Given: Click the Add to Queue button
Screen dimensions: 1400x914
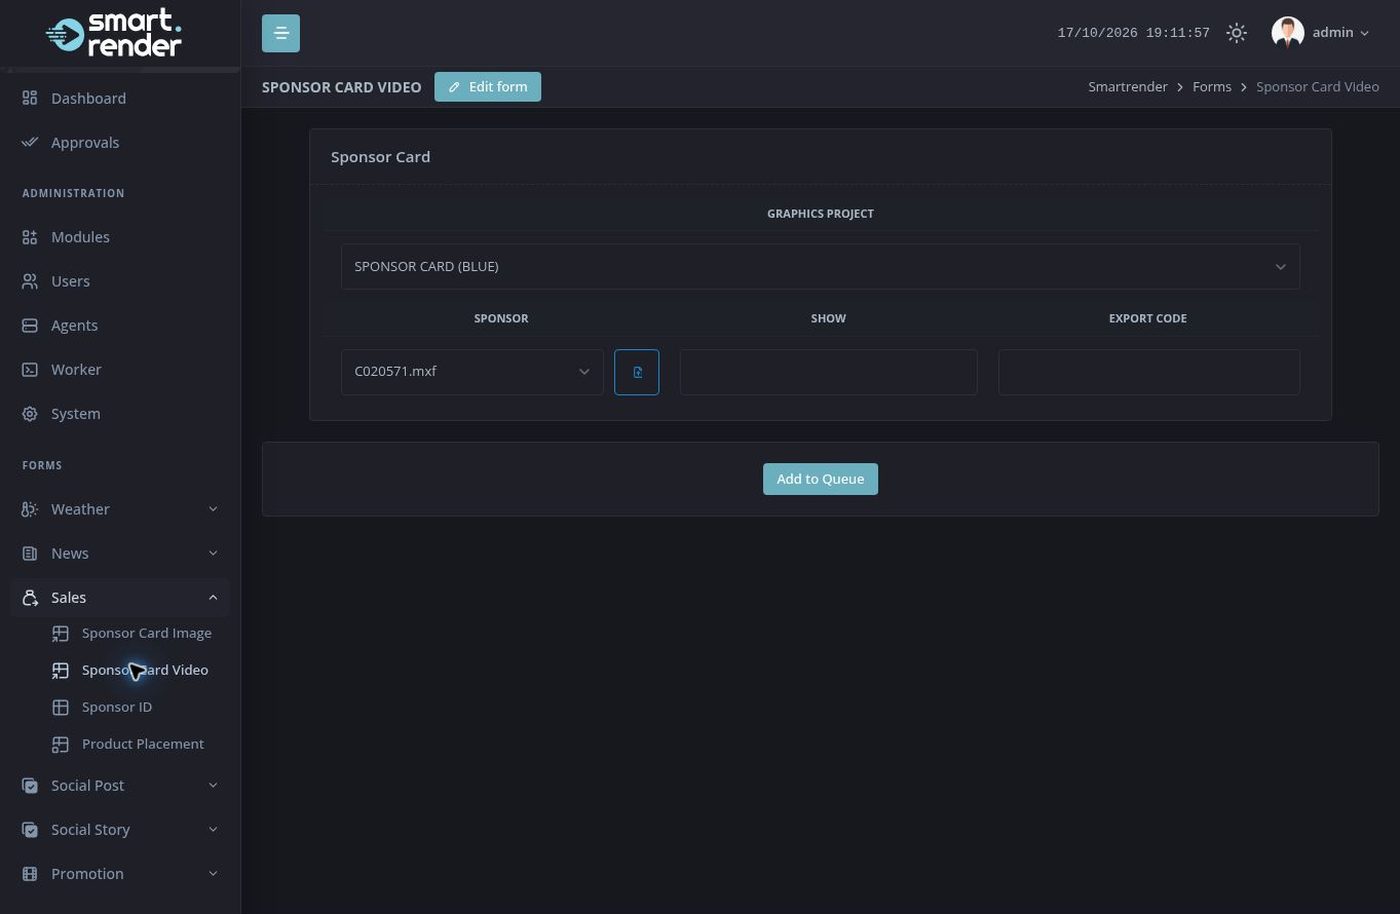Looking at the screenshot, I should [820, 479].
